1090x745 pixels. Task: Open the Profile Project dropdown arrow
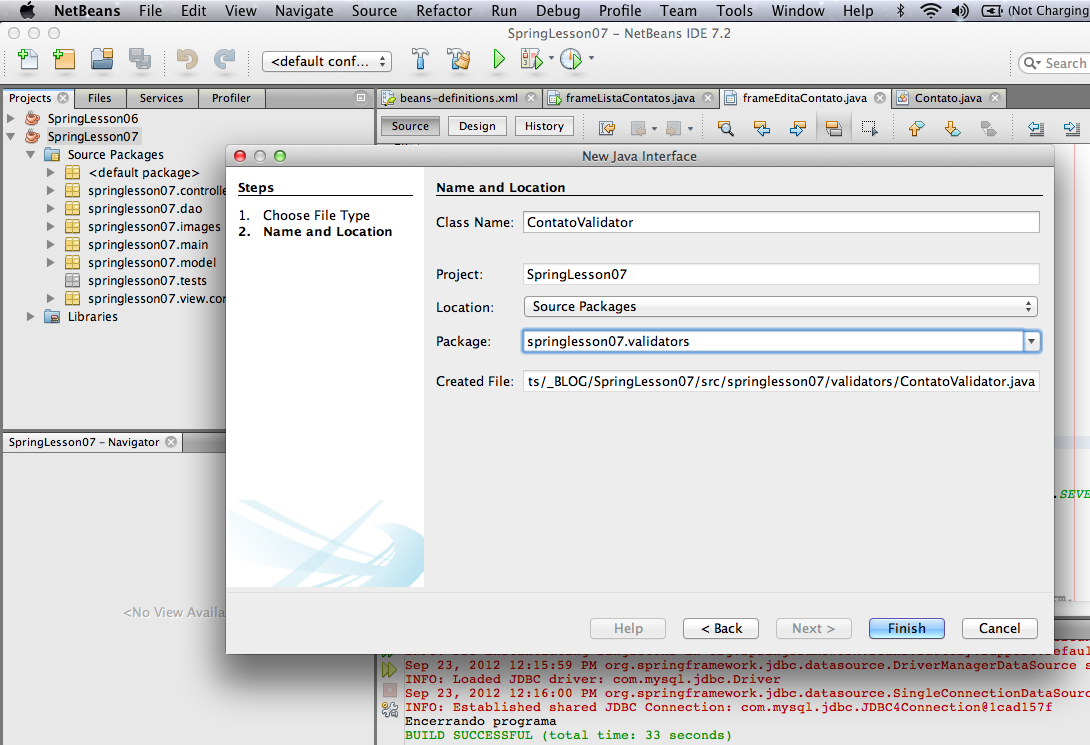click(x=592, y=58)
